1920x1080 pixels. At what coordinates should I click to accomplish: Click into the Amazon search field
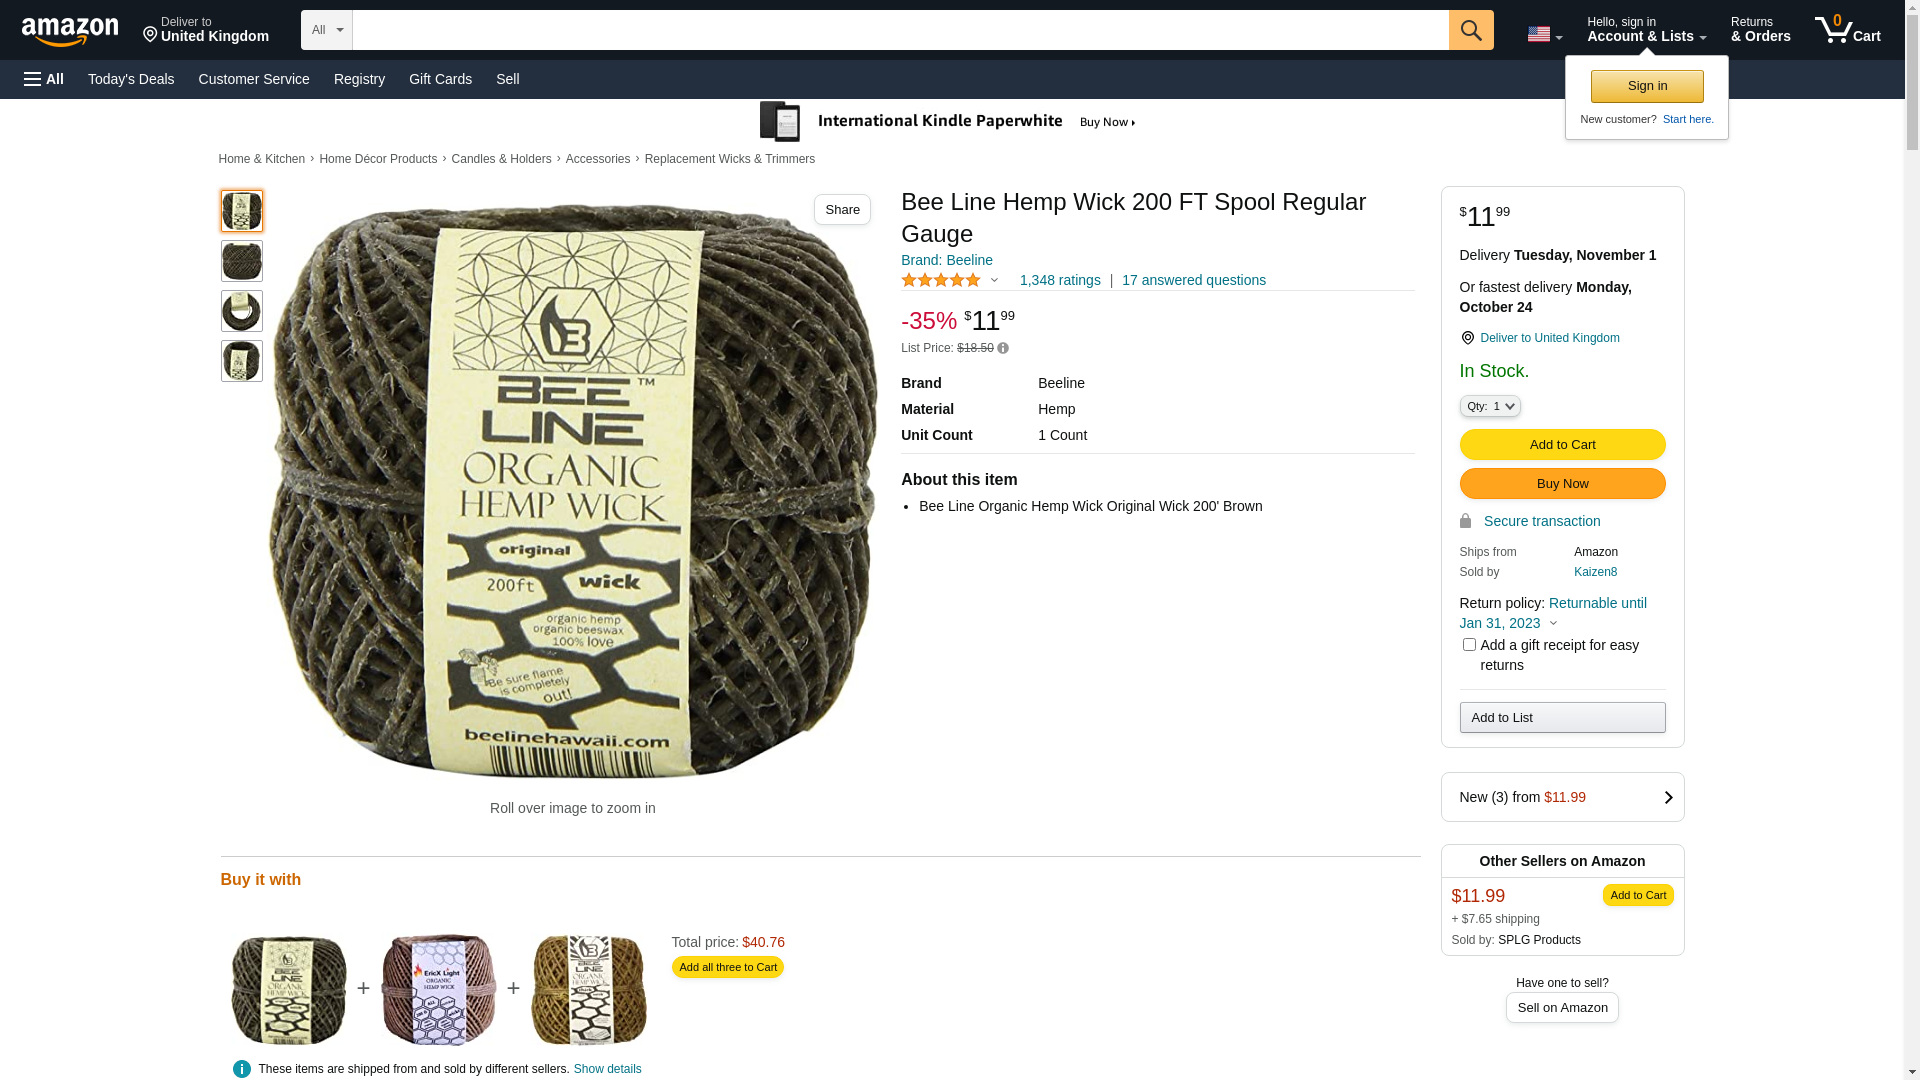(x=900, y=30)
